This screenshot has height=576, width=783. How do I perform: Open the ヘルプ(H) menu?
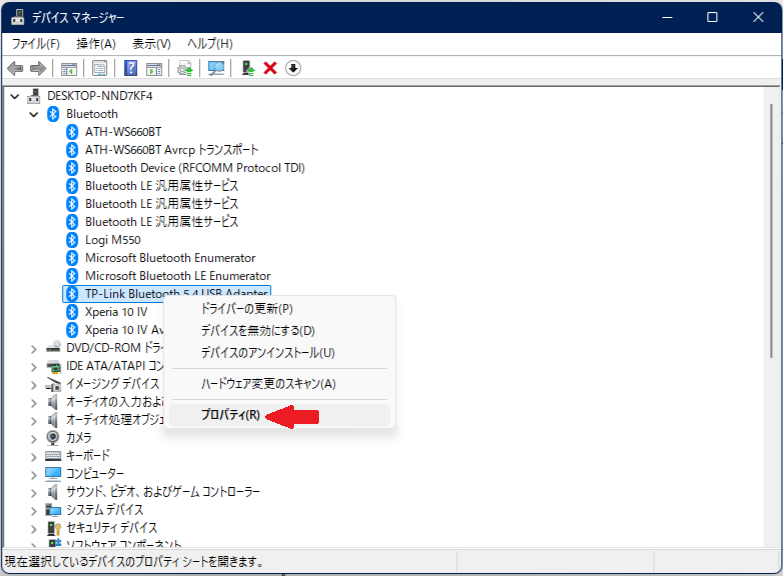click(210, 44)
